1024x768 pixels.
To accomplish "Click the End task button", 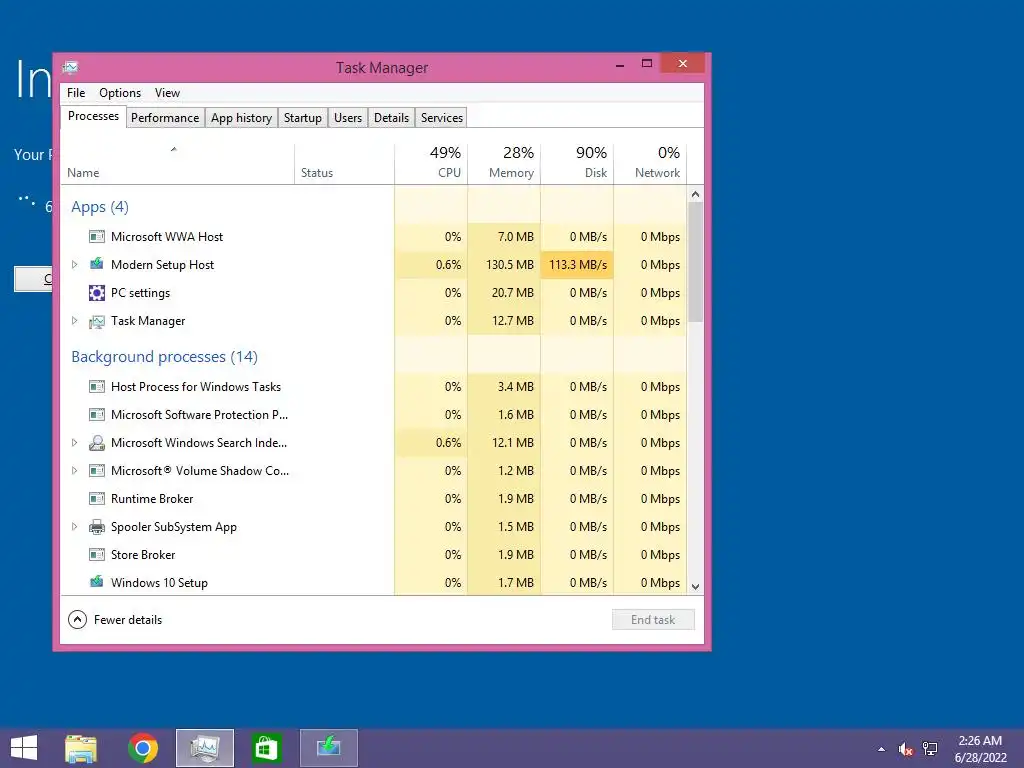I will pos(653,620).
